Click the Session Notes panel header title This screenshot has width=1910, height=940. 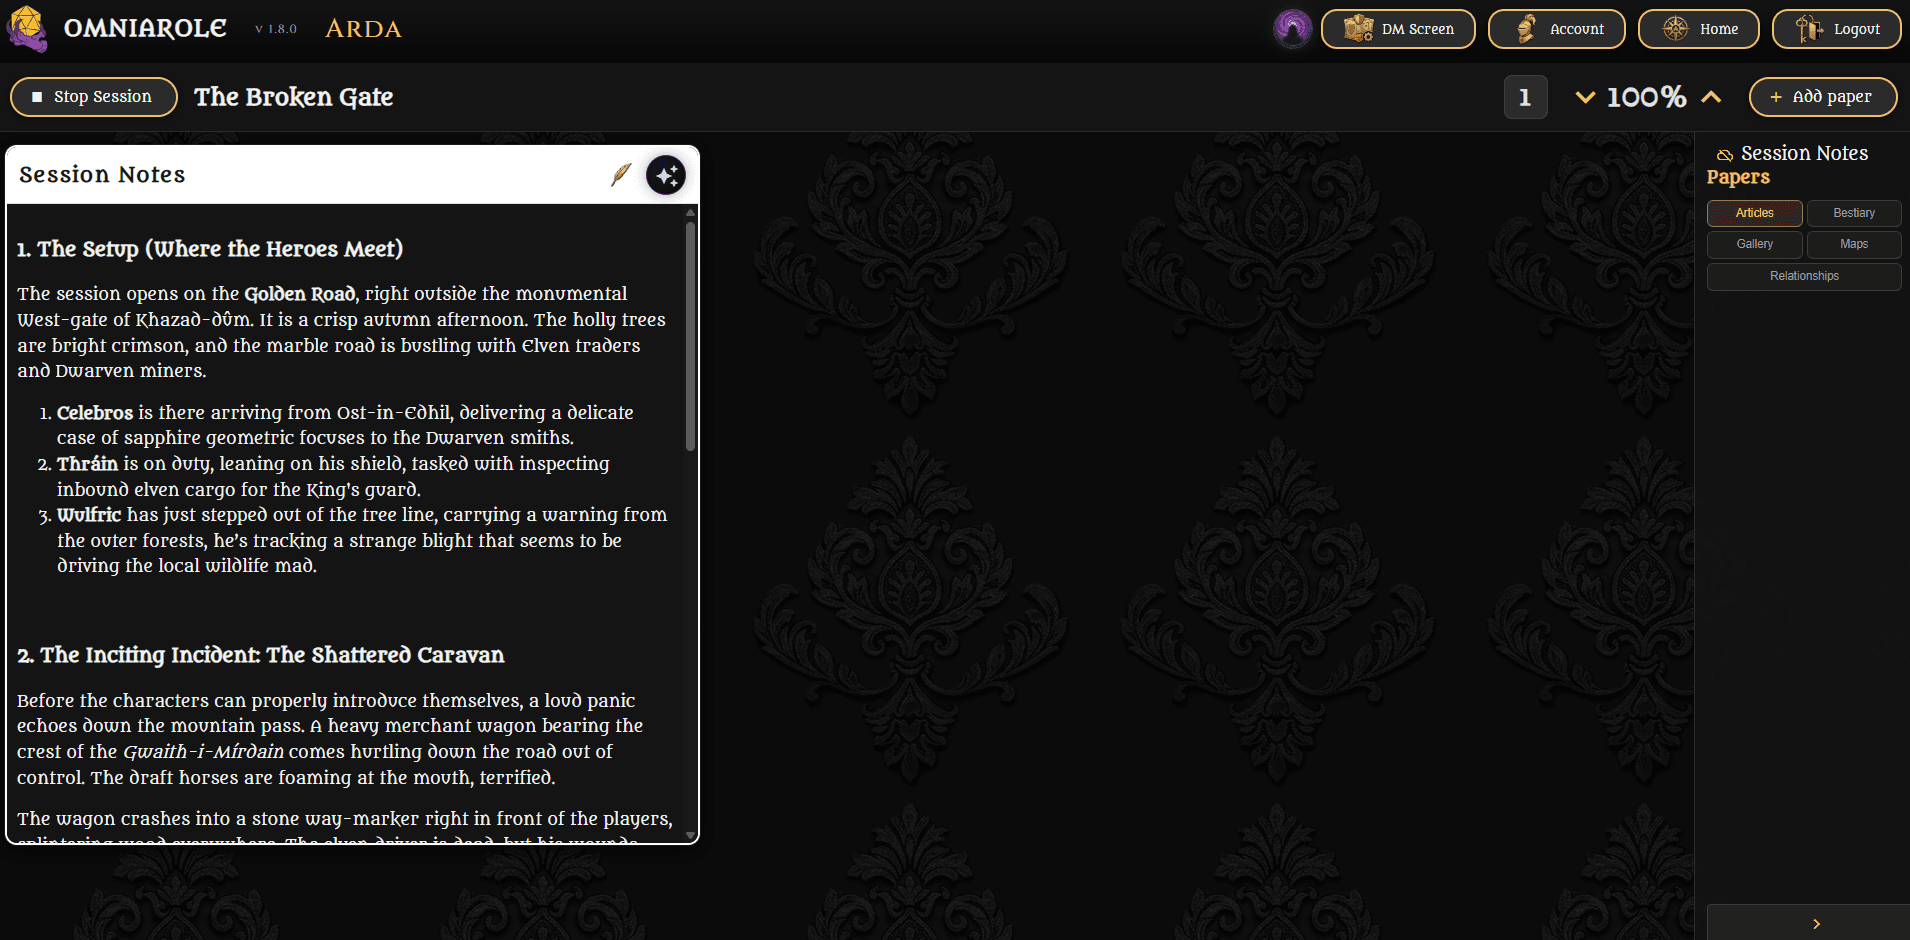click(102, 175)
